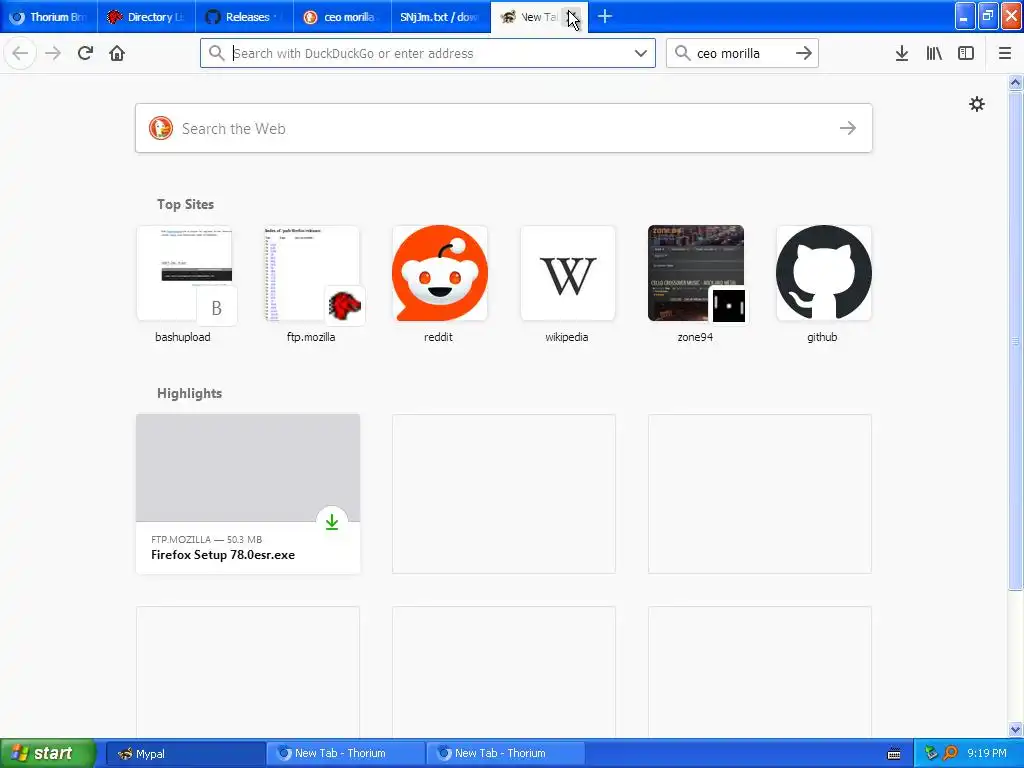Switch to the Directory Listing tab
This screenshot has height=768, width=1024.
(x=146, y=17)
